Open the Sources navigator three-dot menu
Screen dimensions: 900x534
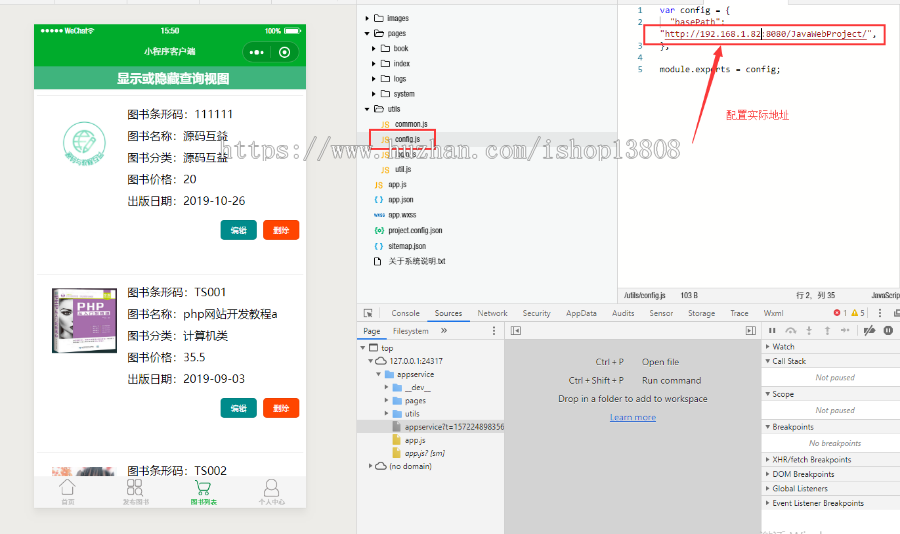[494, 331]
